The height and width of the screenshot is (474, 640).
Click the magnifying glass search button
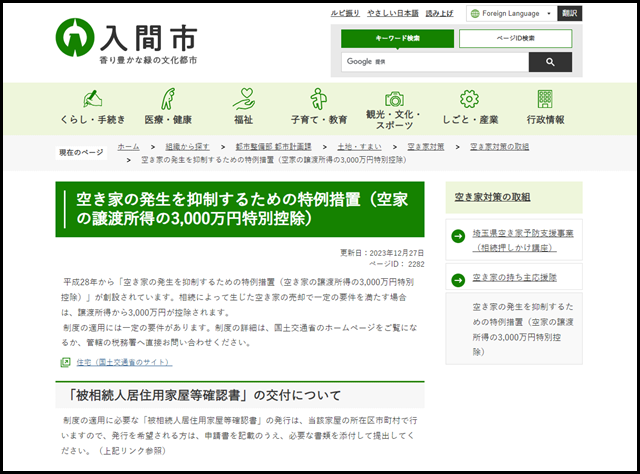click(550, 62)
